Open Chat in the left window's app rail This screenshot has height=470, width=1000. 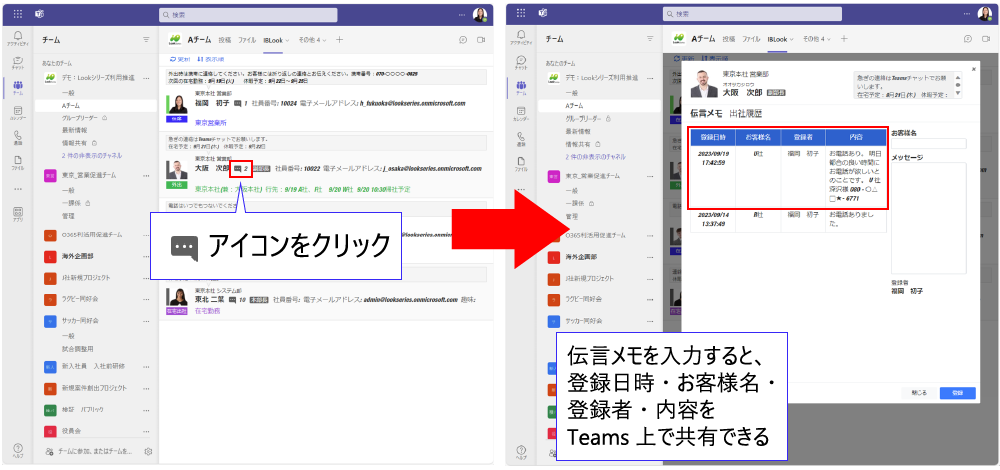pos(17,64)
